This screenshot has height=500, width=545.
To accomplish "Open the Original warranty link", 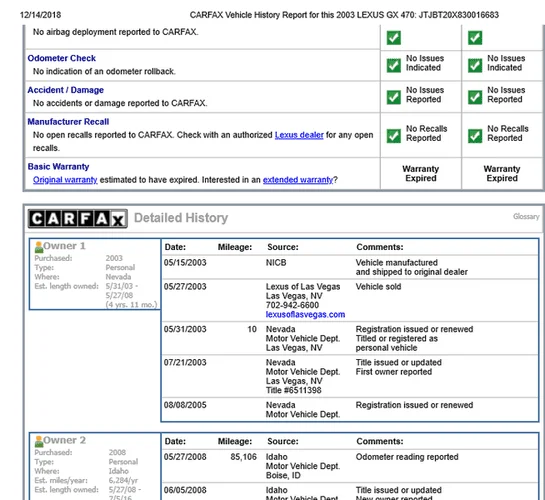I will coord(65,180).
